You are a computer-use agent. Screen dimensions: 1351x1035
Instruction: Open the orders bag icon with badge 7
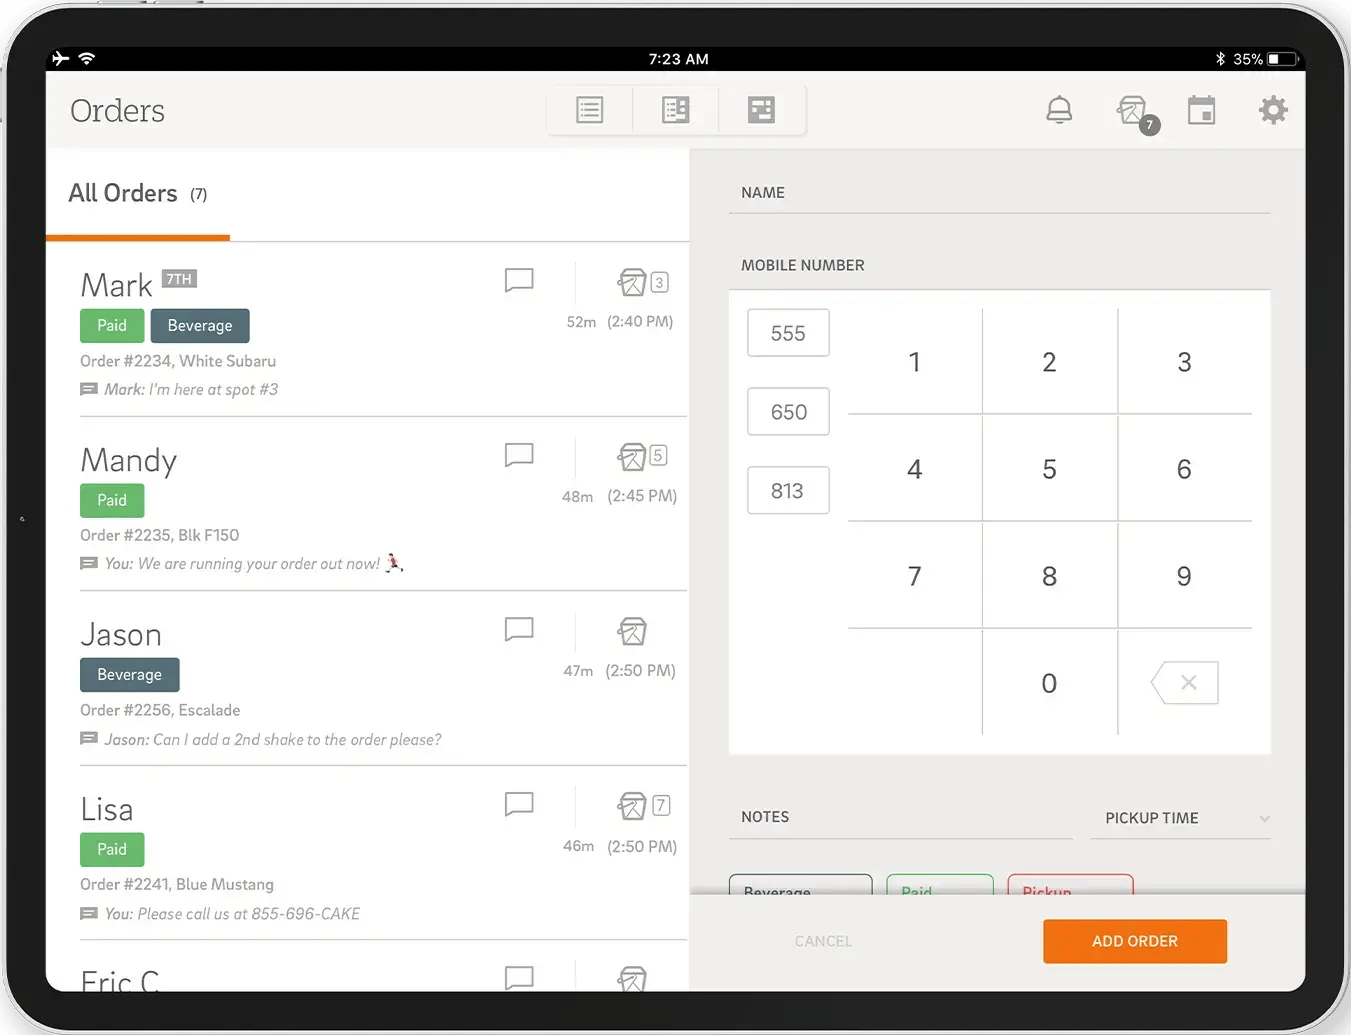tap(1134, 111)
